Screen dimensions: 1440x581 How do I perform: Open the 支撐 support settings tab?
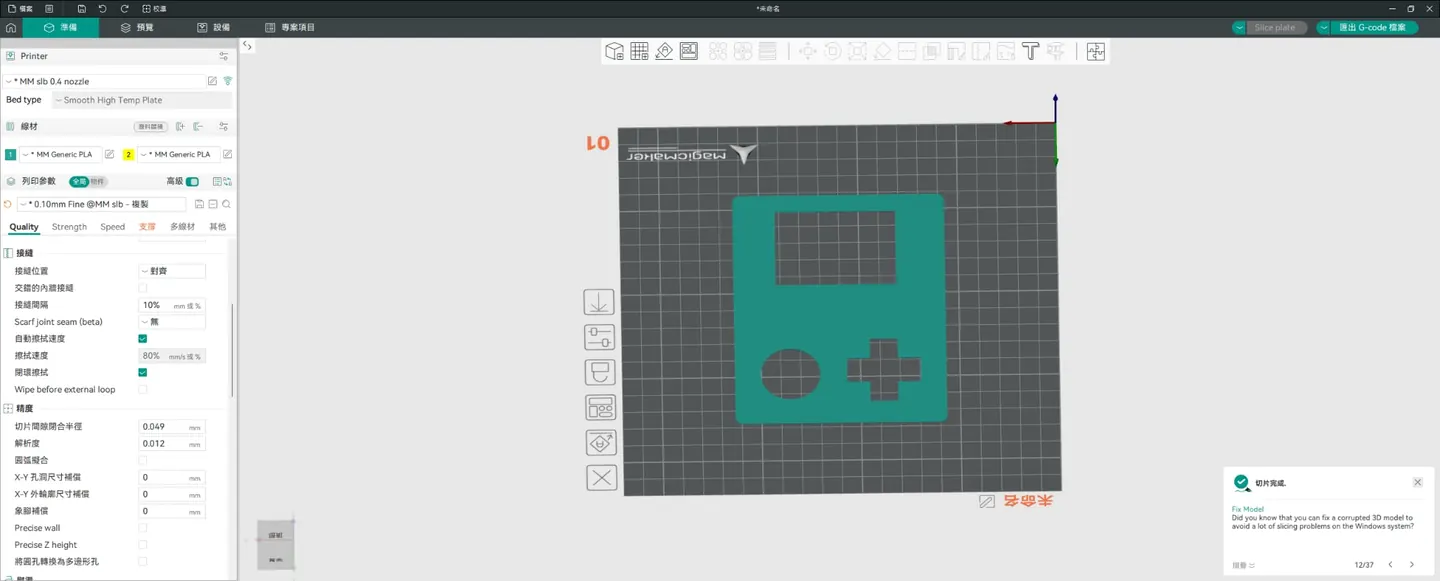pos(147,227)
